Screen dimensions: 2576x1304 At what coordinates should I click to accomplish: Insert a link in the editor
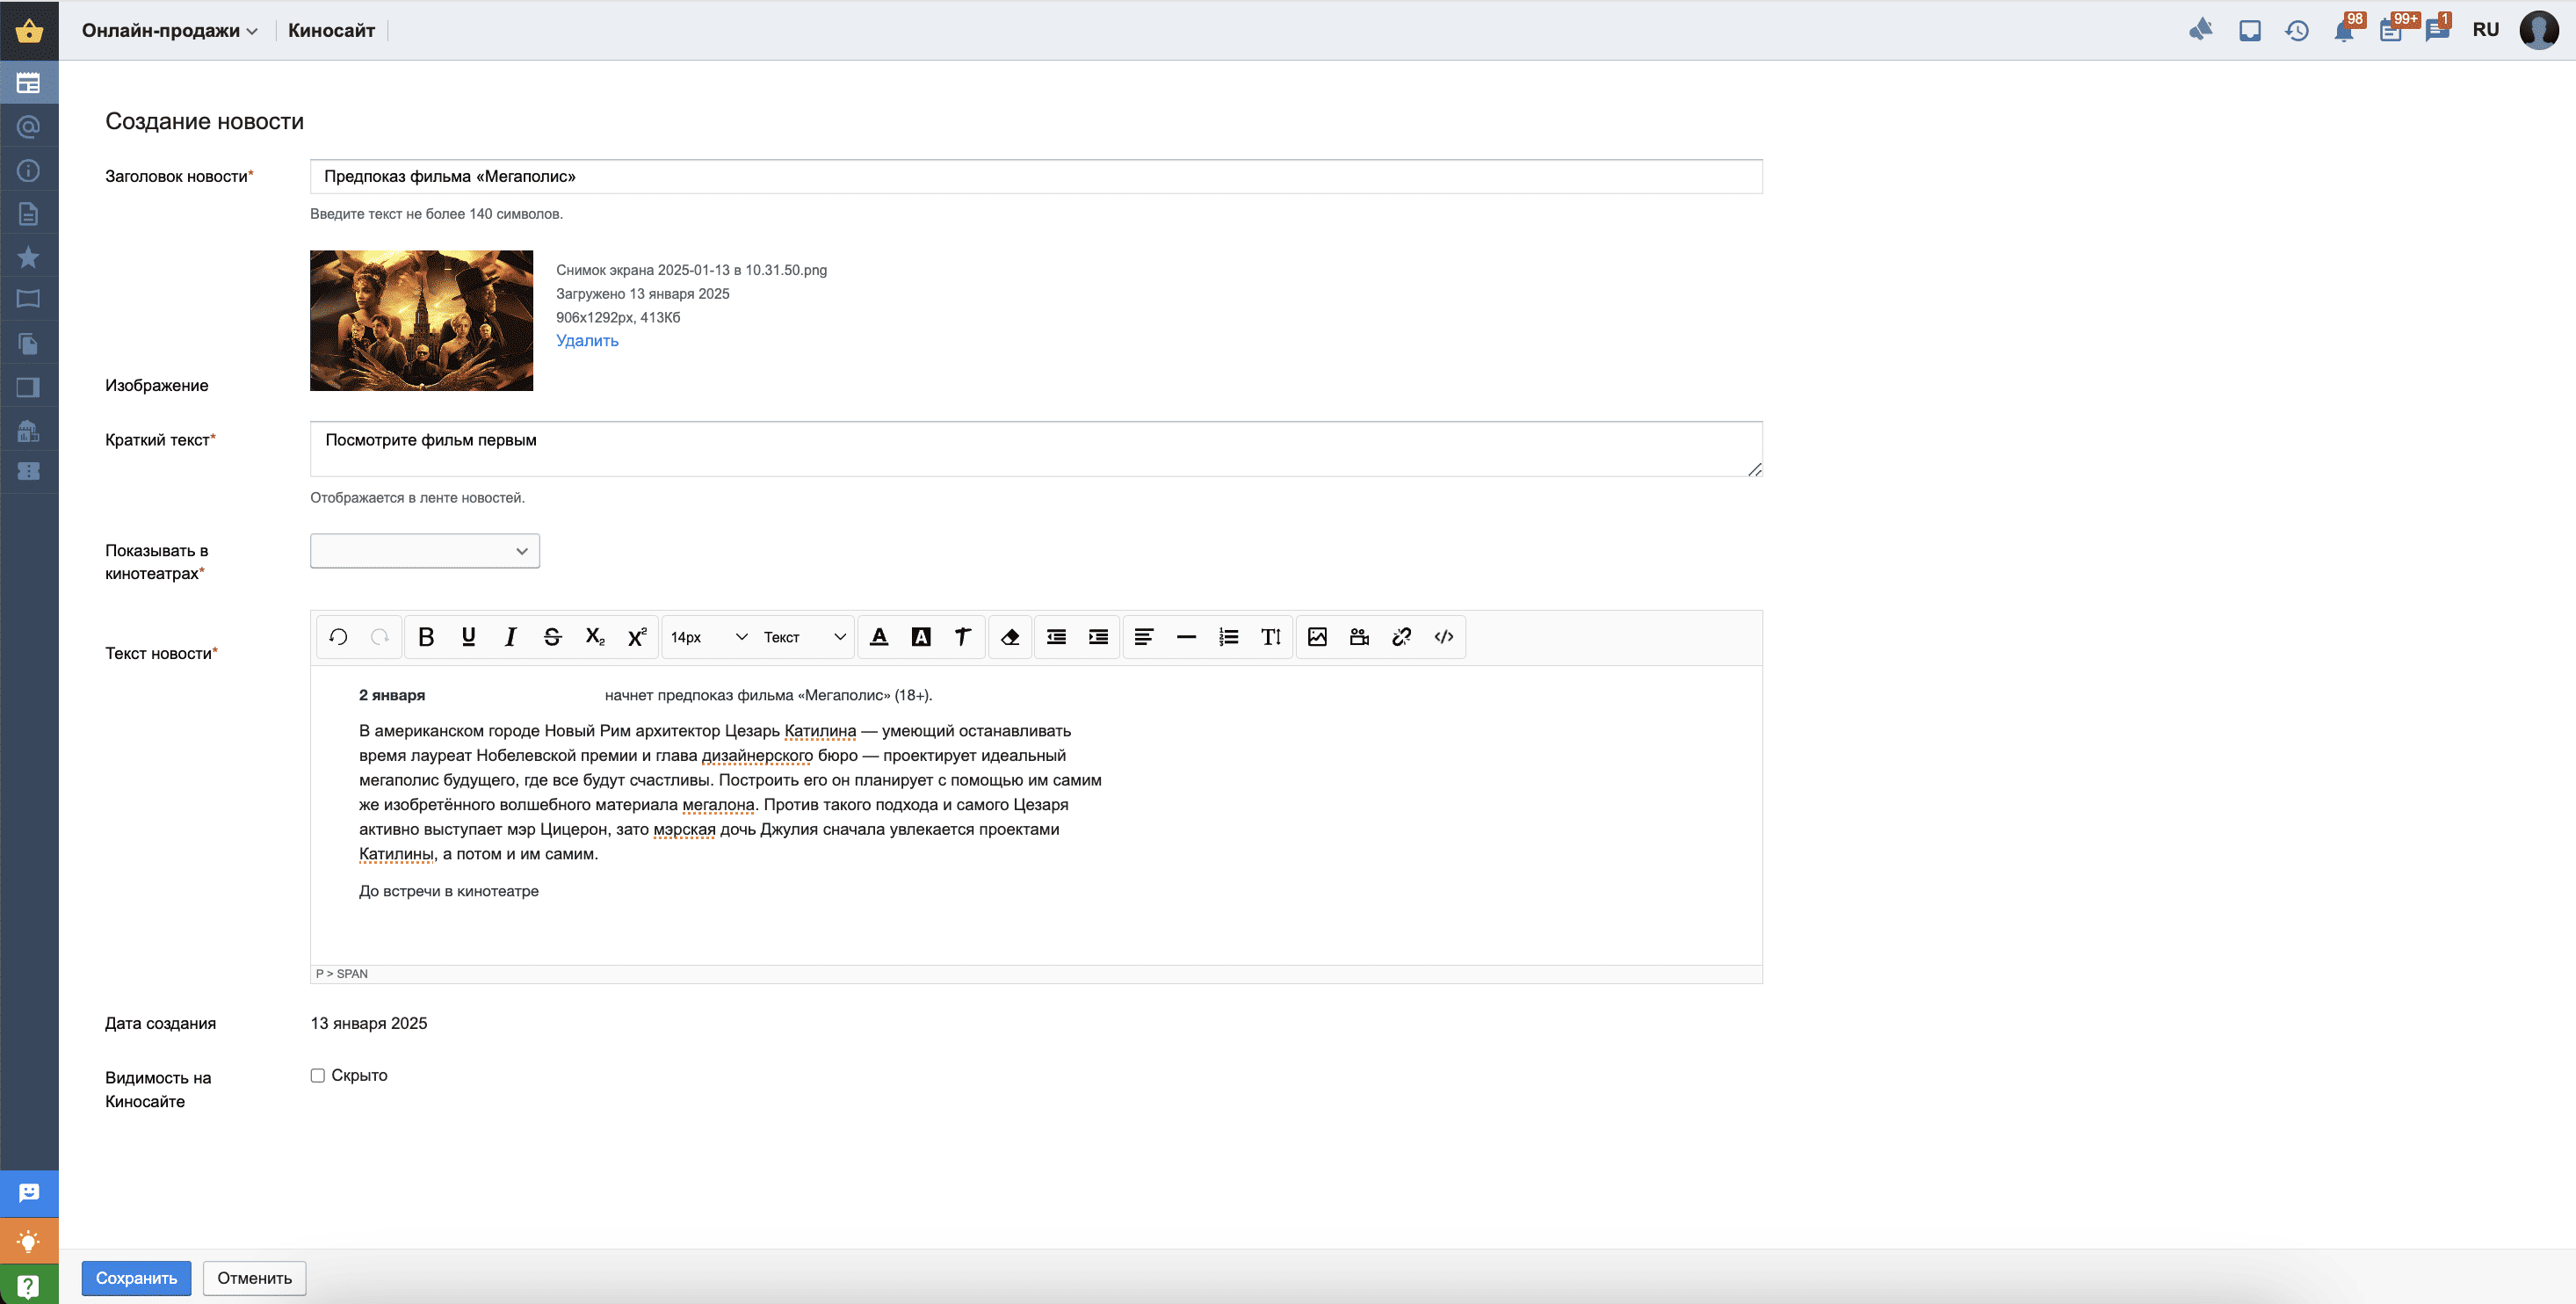(1401, 637)
